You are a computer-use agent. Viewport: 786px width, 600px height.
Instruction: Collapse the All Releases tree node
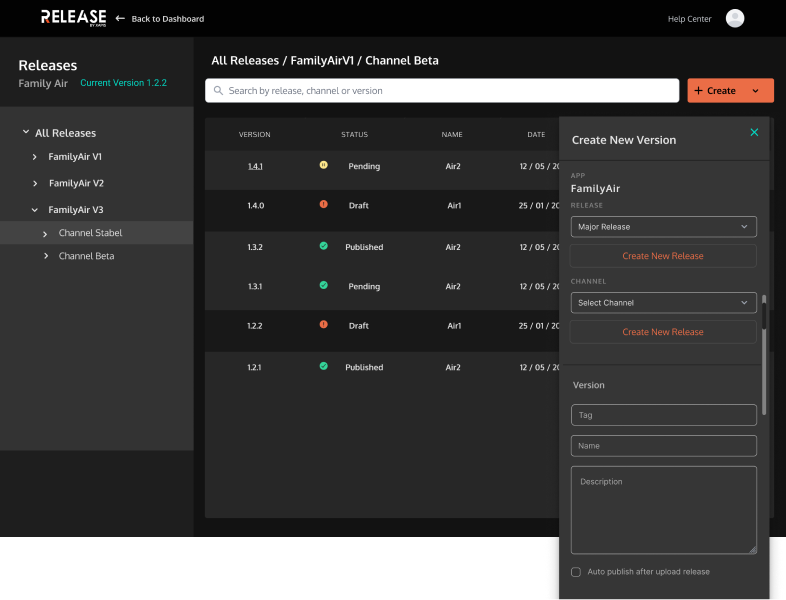pyautogui.click(x=26, y=133)
